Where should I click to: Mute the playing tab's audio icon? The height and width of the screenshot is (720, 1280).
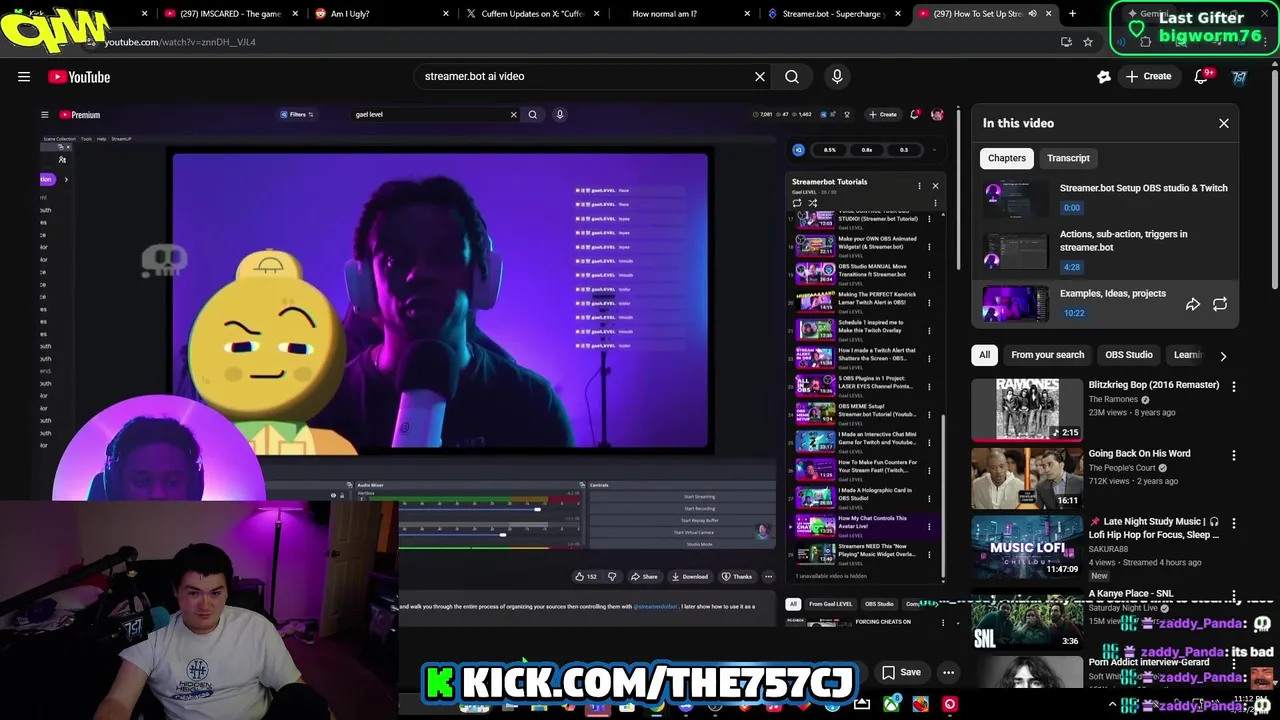(x=1032, y=14)
